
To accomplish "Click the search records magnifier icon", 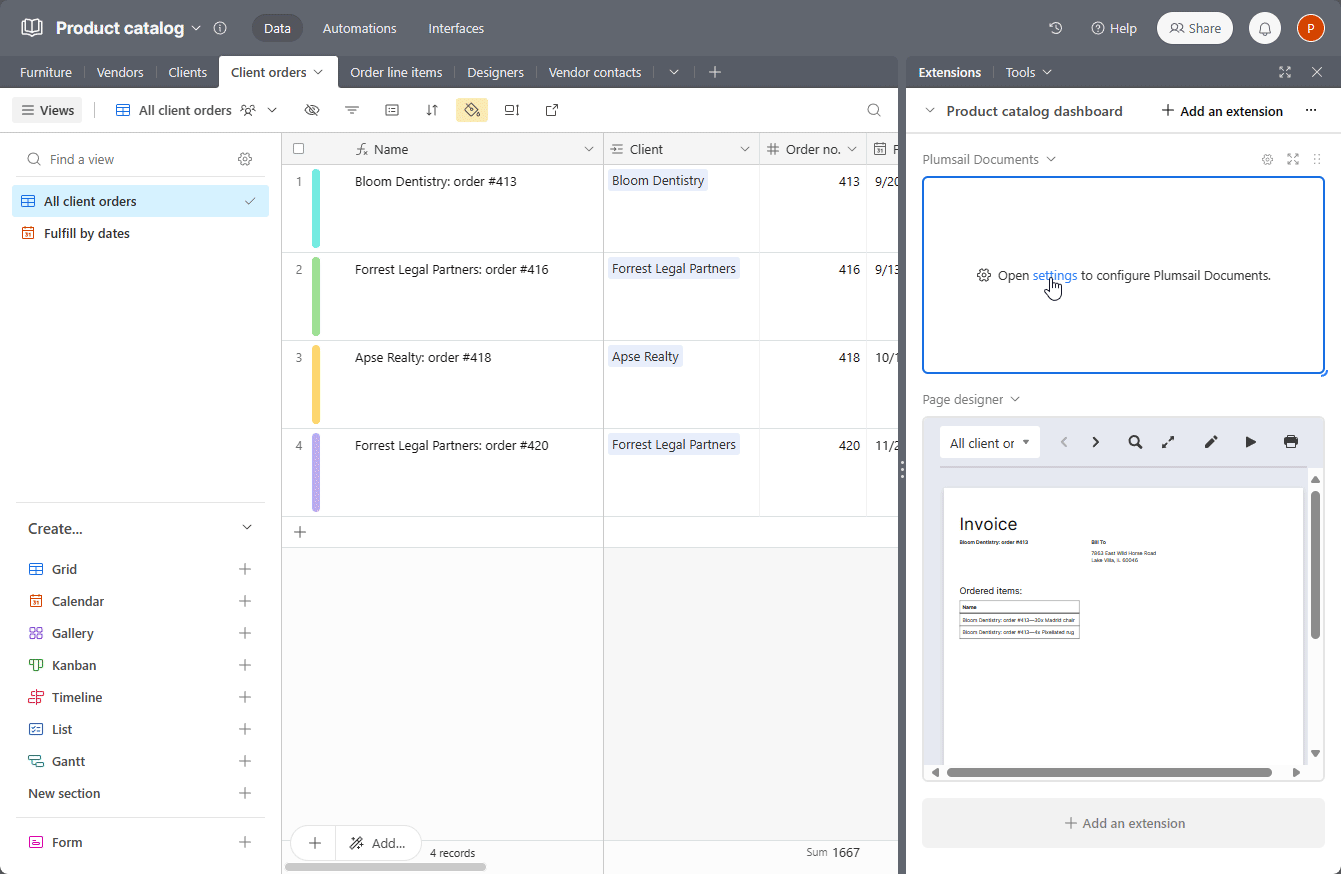I will (x=874, y=110).
